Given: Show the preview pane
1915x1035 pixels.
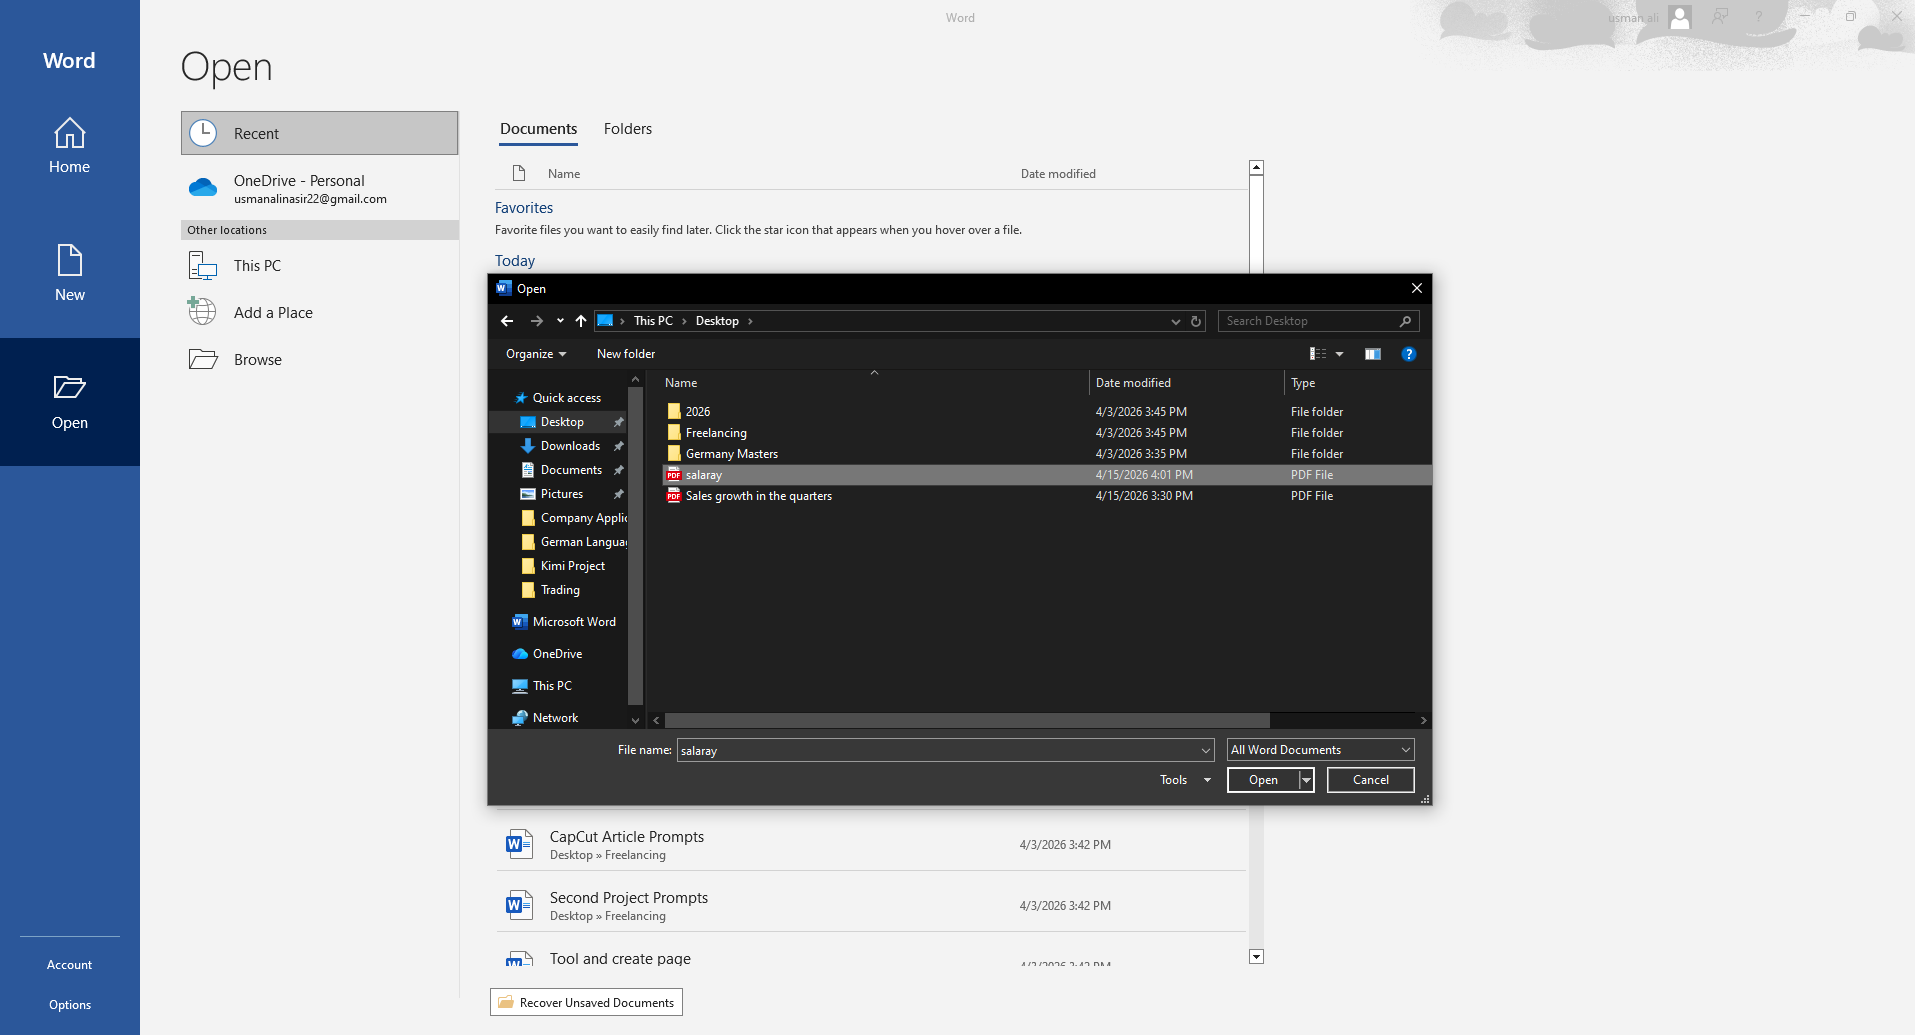Looking at the screenshot, I should (1373, 354).
